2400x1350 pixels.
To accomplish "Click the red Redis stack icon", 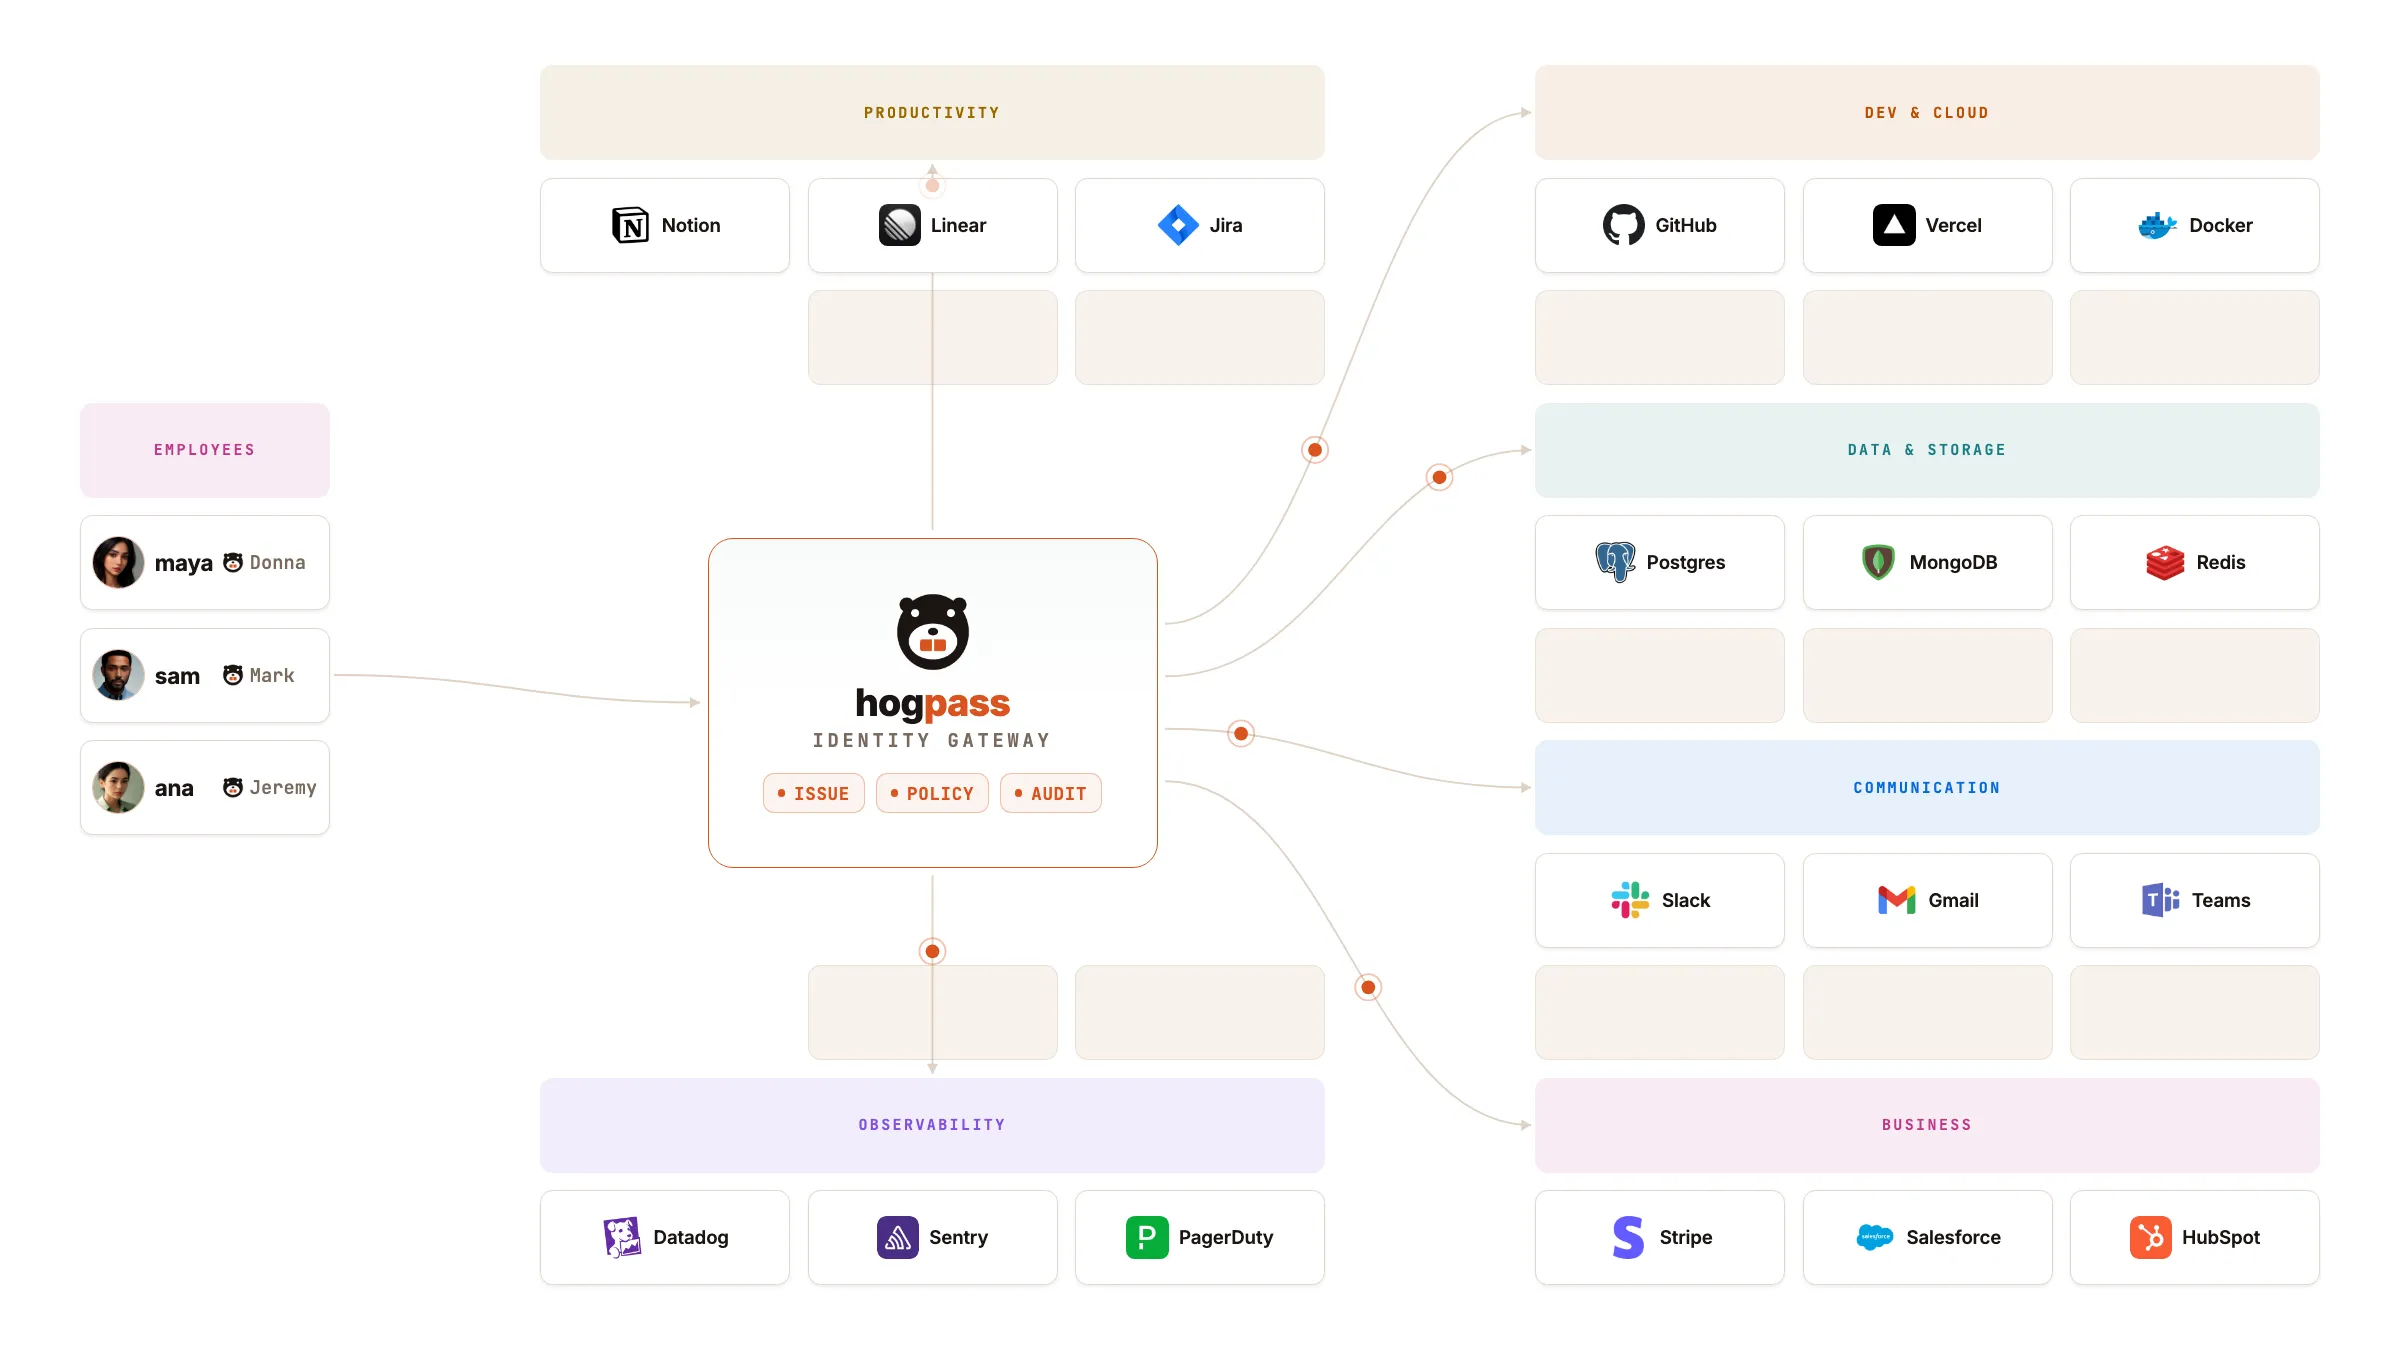I will (x=2165, y=562).
